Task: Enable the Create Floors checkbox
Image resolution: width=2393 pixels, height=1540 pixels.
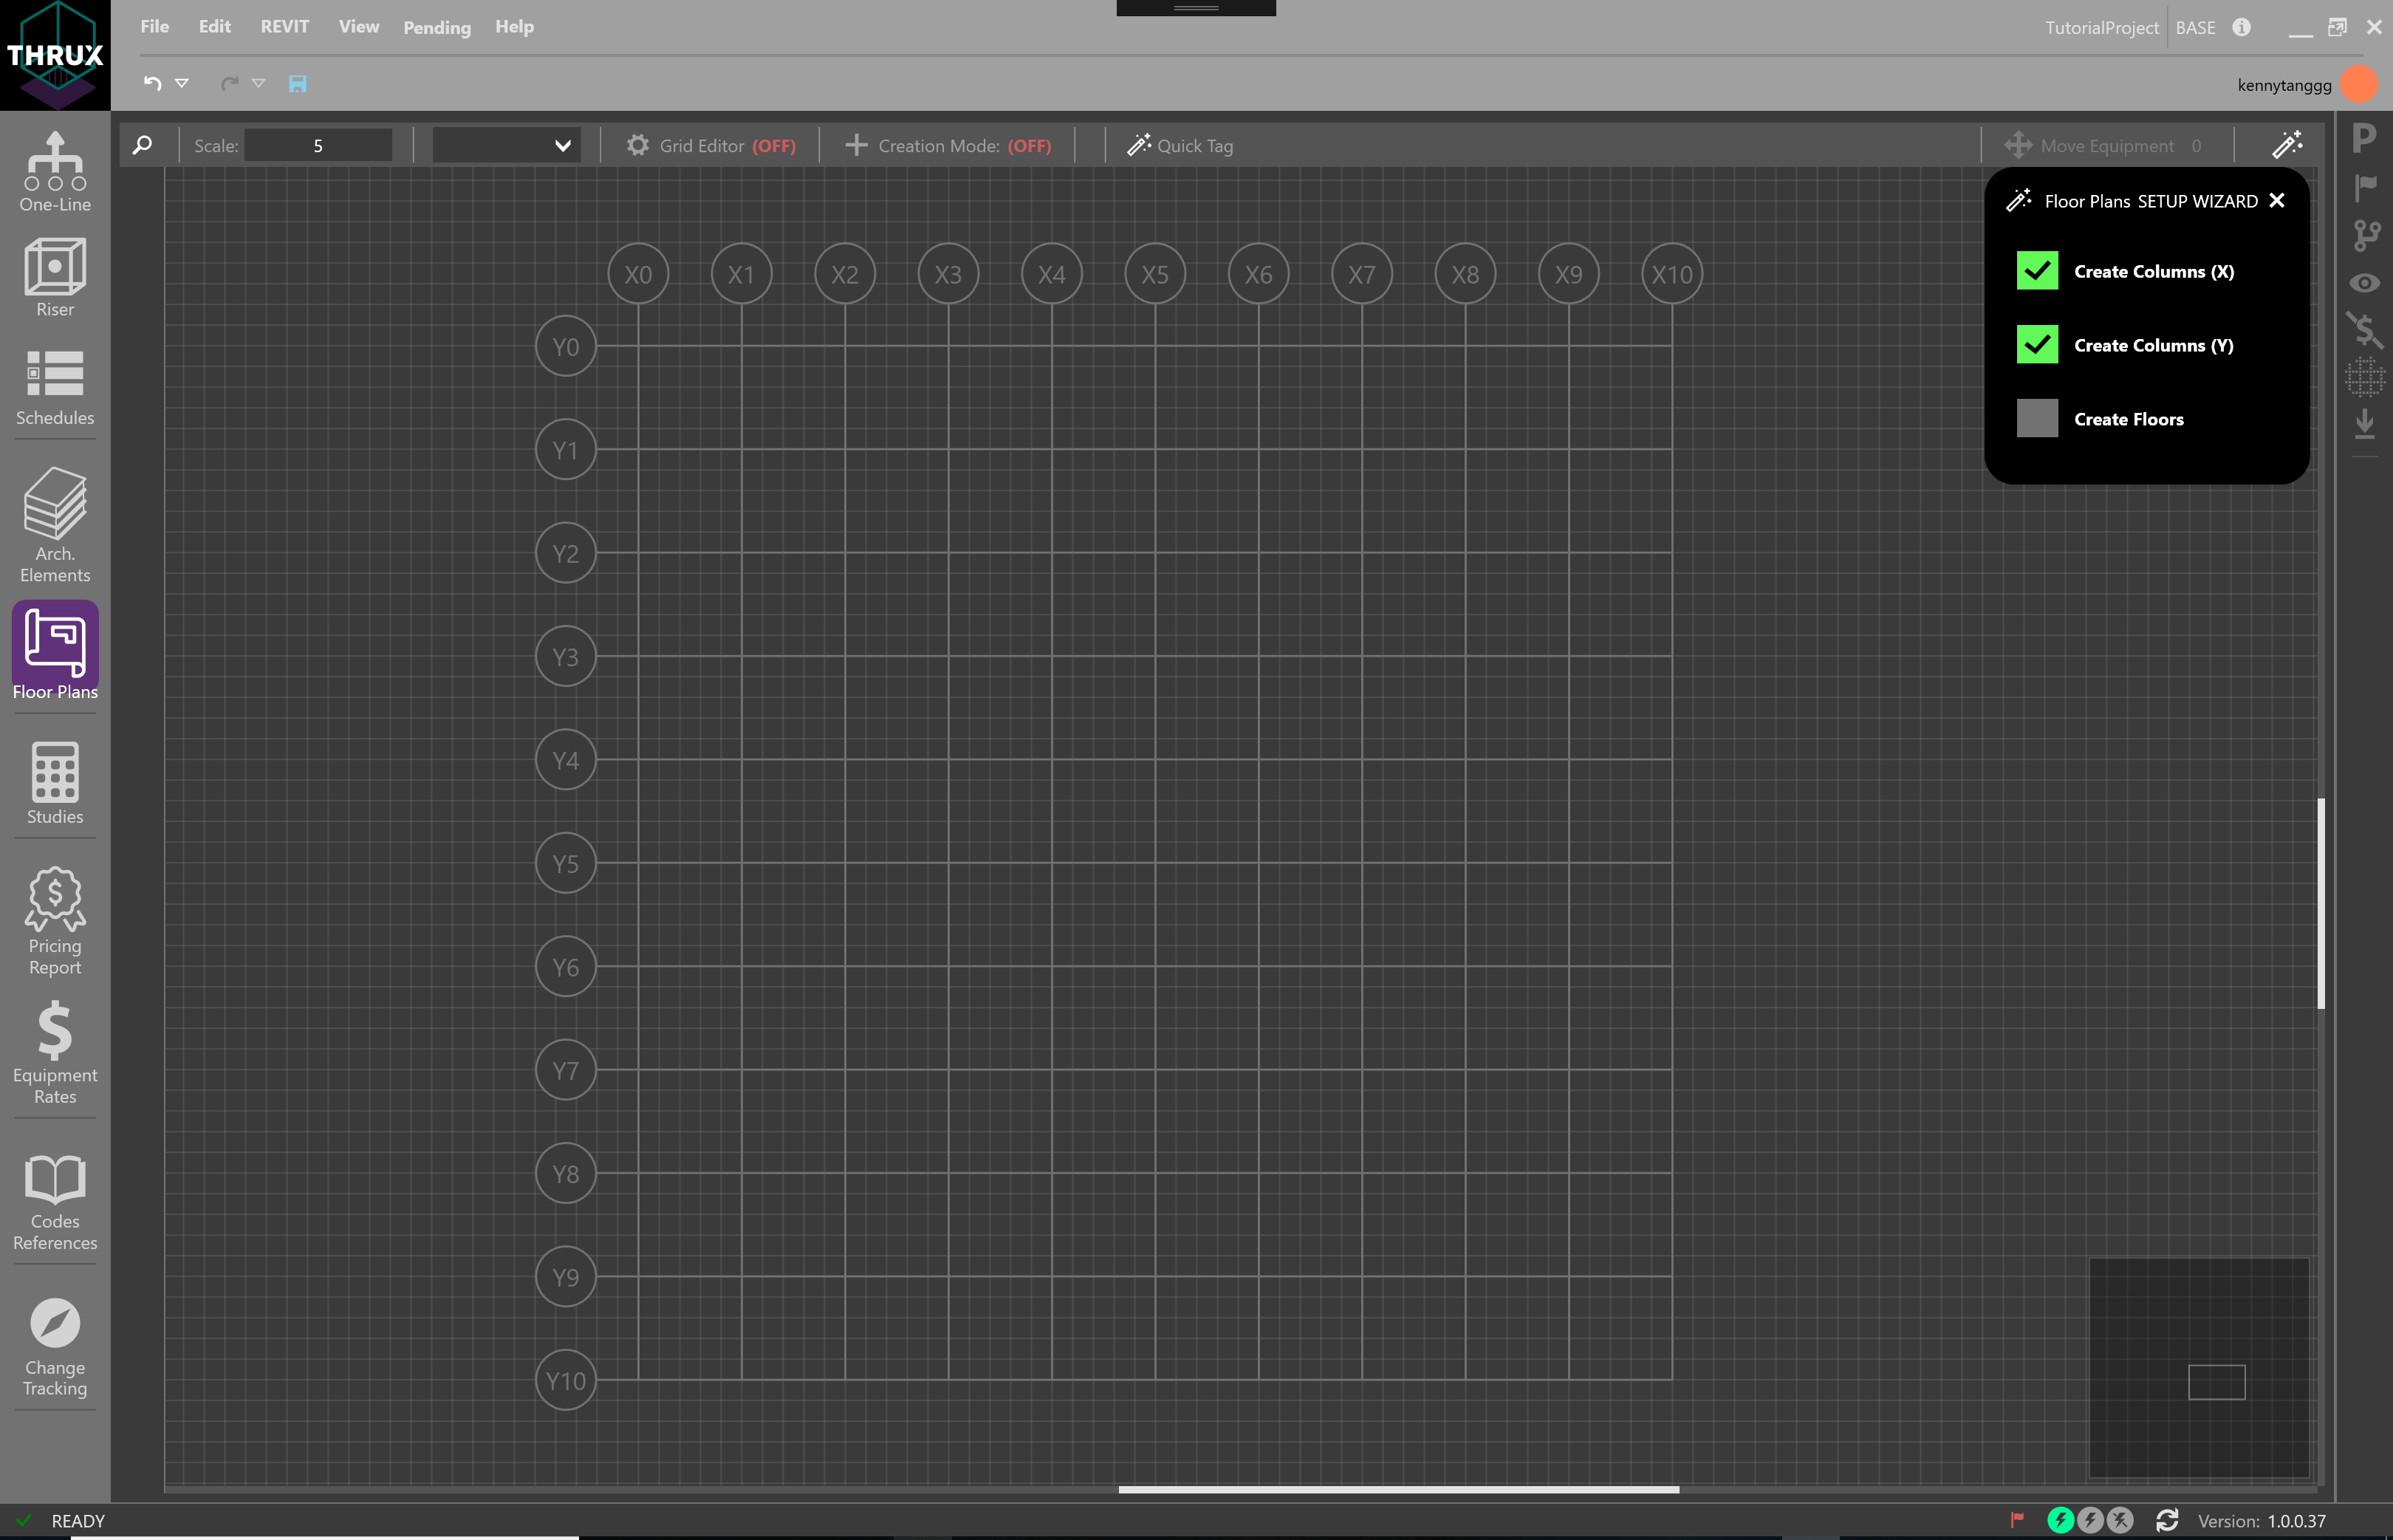Action: [2037, 418]
